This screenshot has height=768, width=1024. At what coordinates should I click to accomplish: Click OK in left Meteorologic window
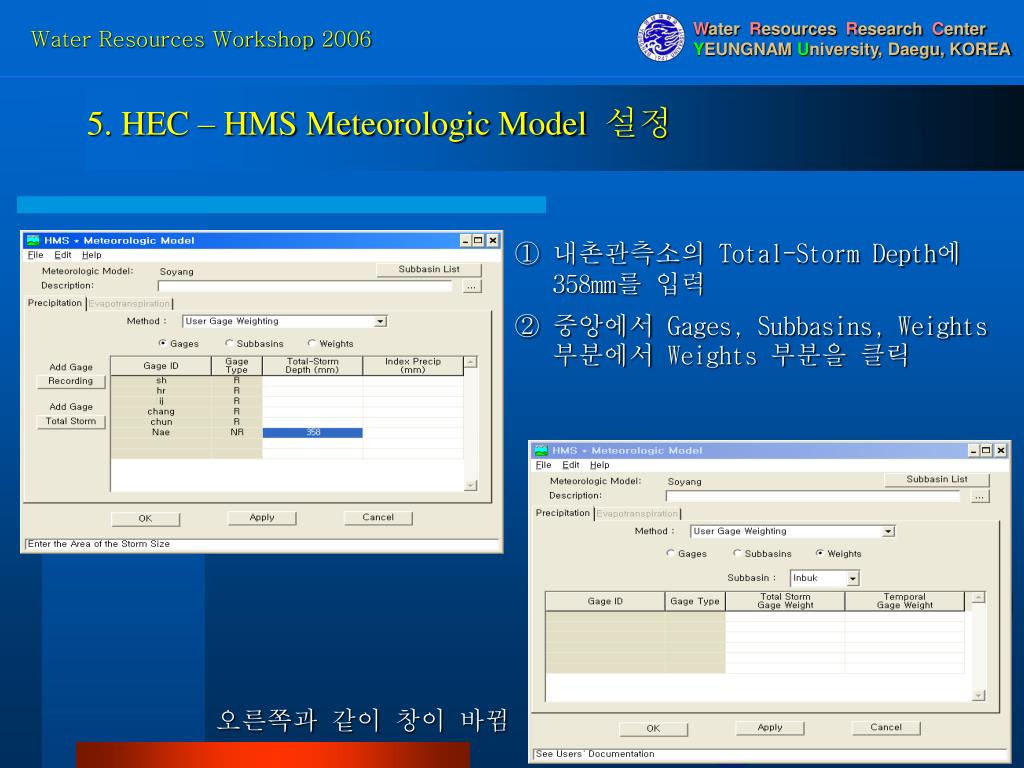[145, 518]
